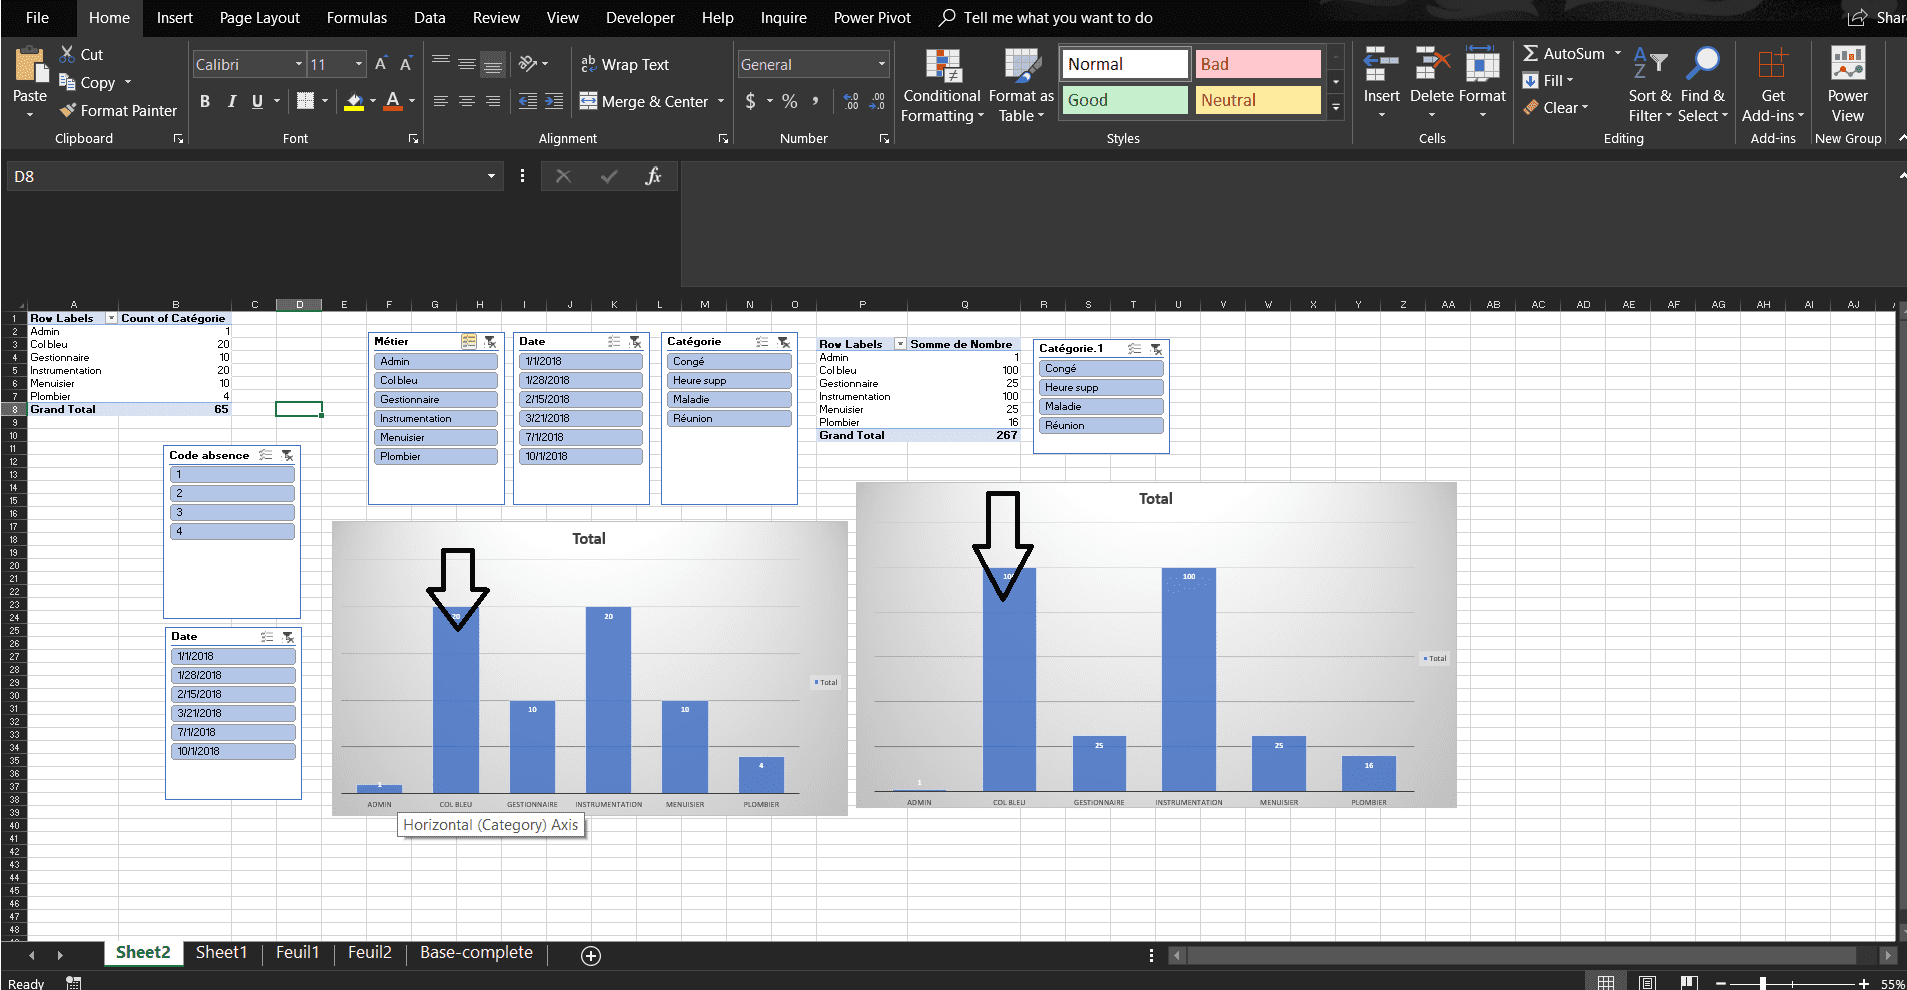Viewport: 1907px width, 990px height.
Task: Select Instrumentation in the Métier slicer
Action: [436, 419]
